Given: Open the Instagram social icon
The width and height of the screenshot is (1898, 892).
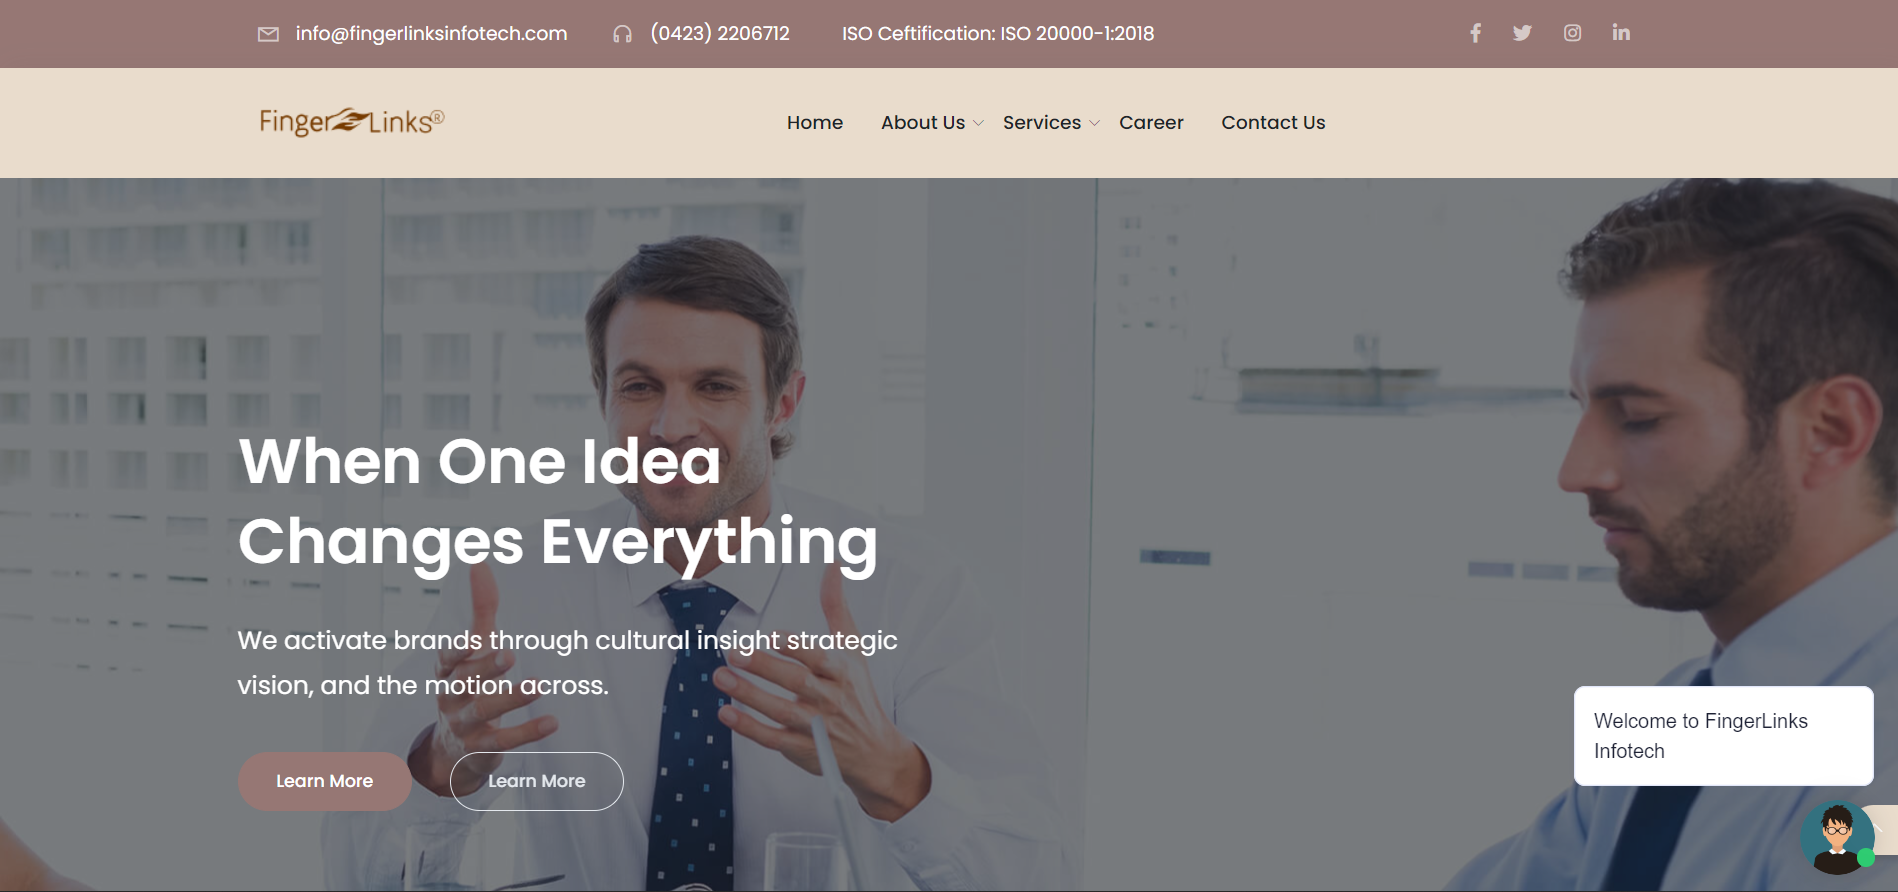Looking at the screenshot, I should [1572, 33].
